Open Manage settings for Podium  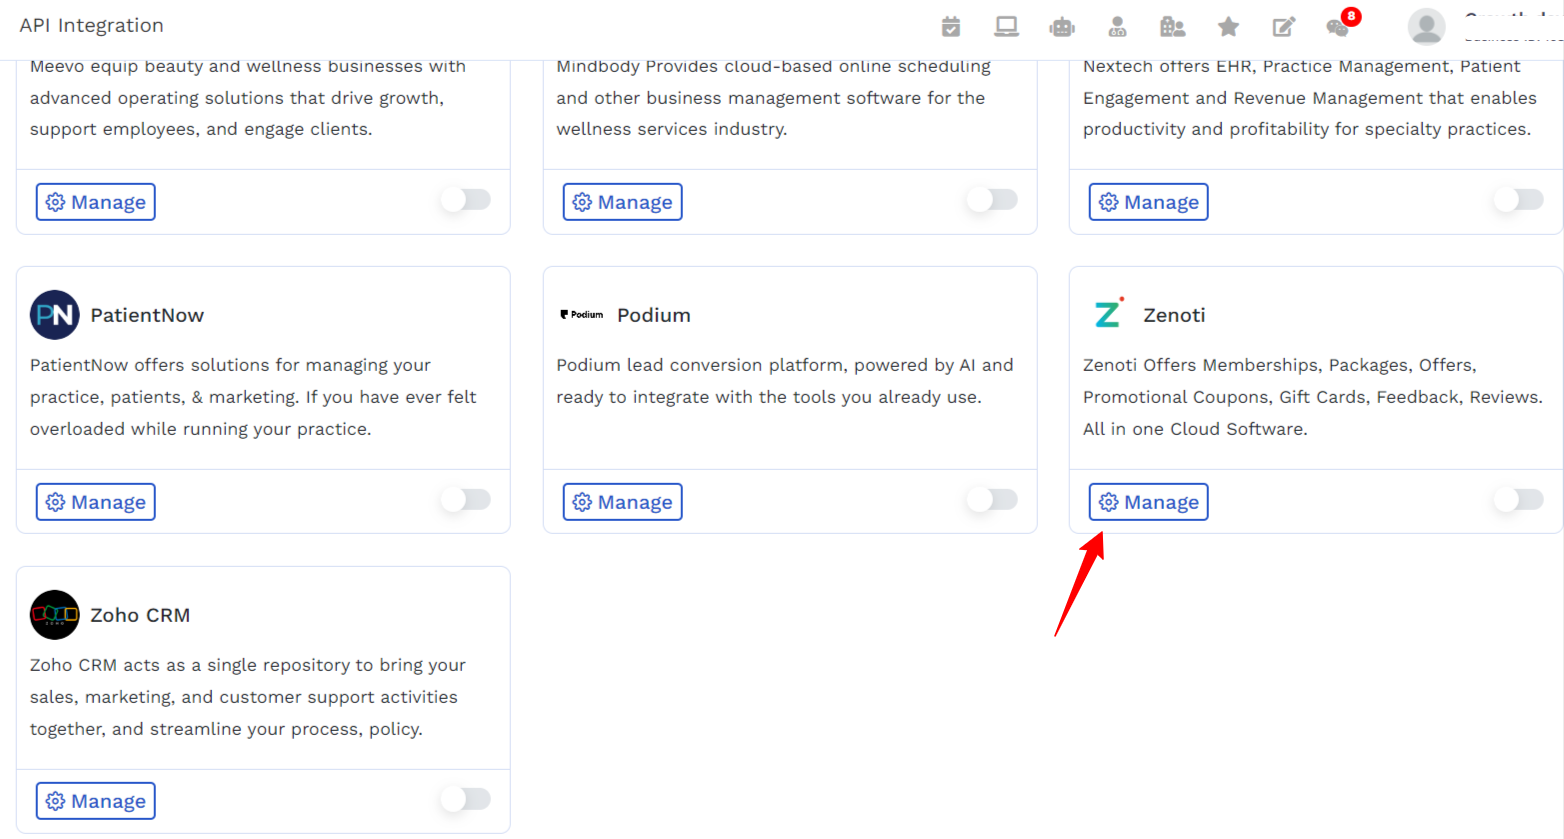pos(622,502)
